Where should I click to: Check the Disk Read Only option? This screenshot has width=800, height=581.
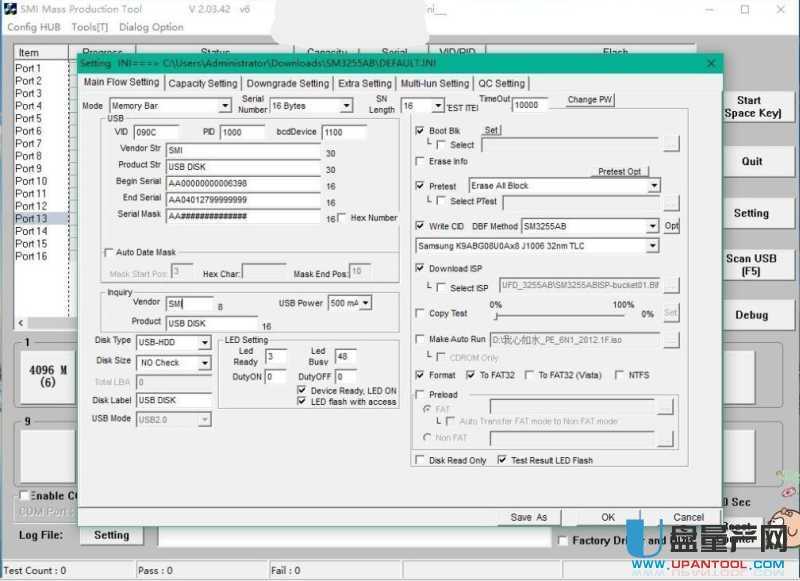click(420, 460)
